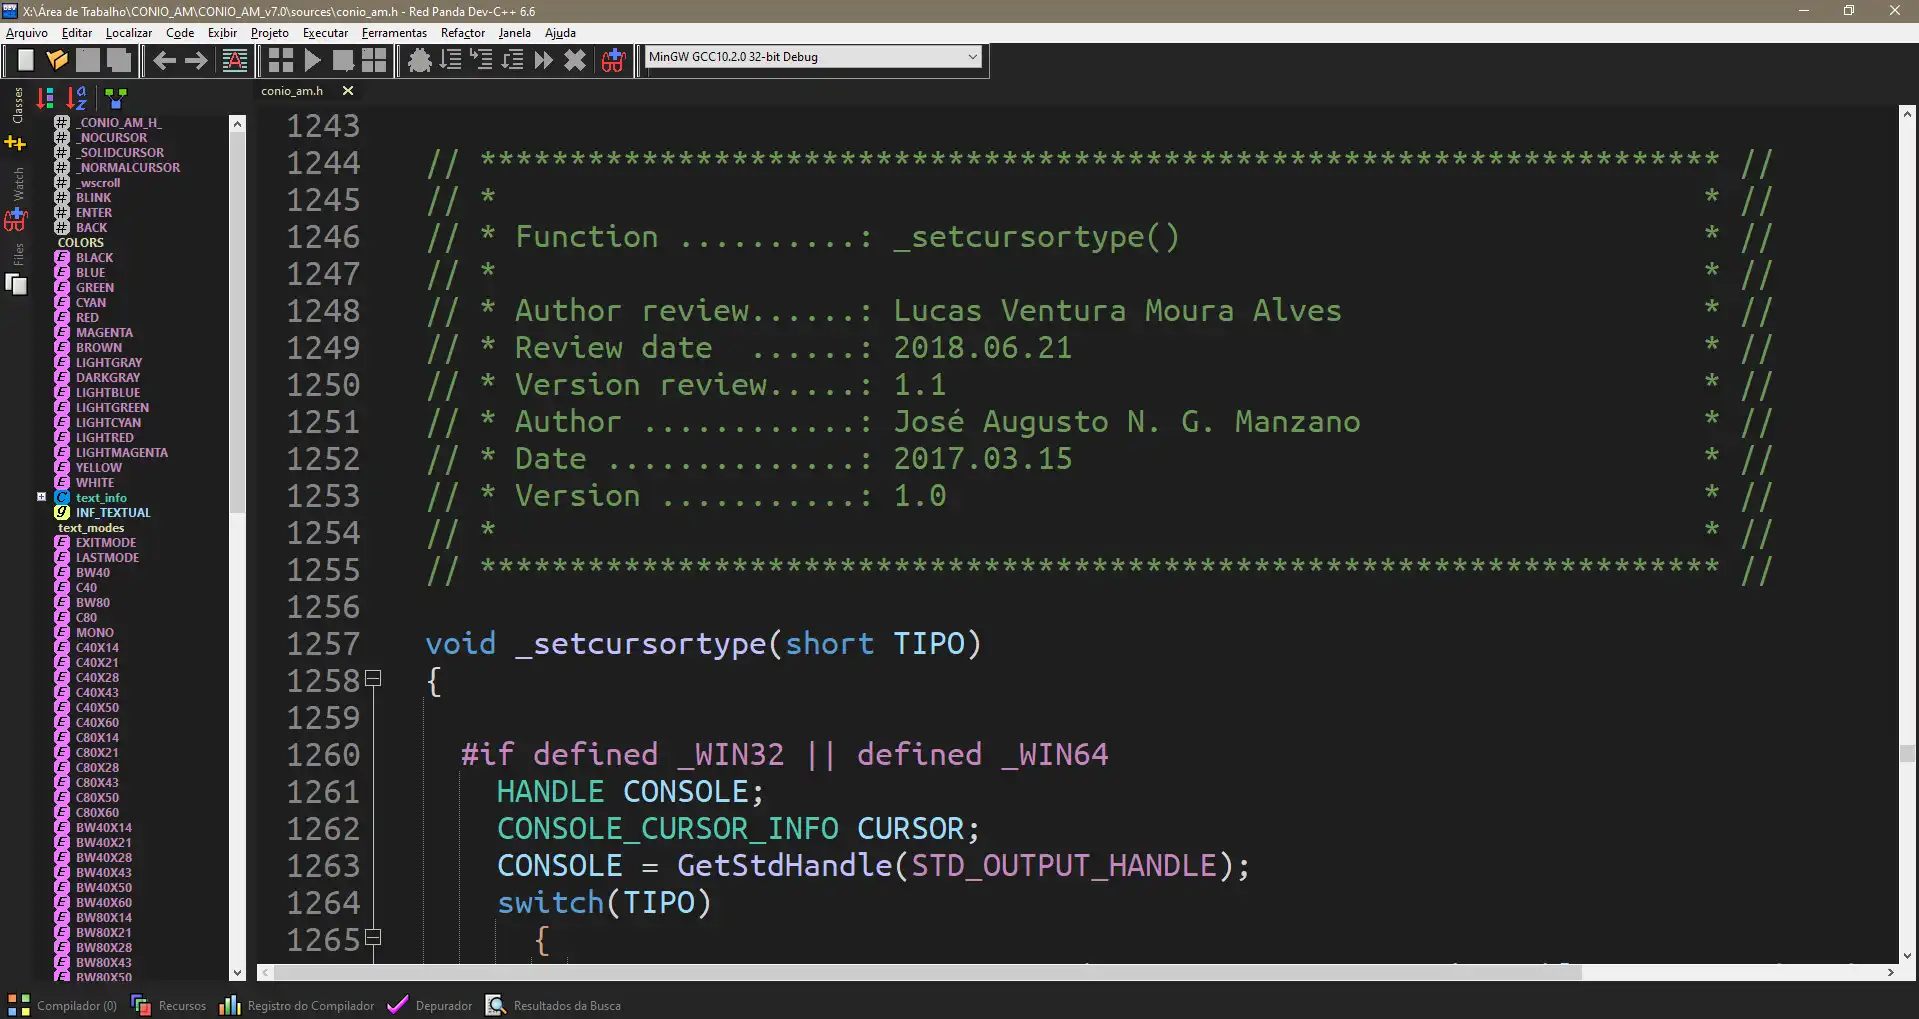This screenshot has width=1919, height=1019.
Task: Rebuild all using the grid toolbar icon
Action: tap(374, 61)
